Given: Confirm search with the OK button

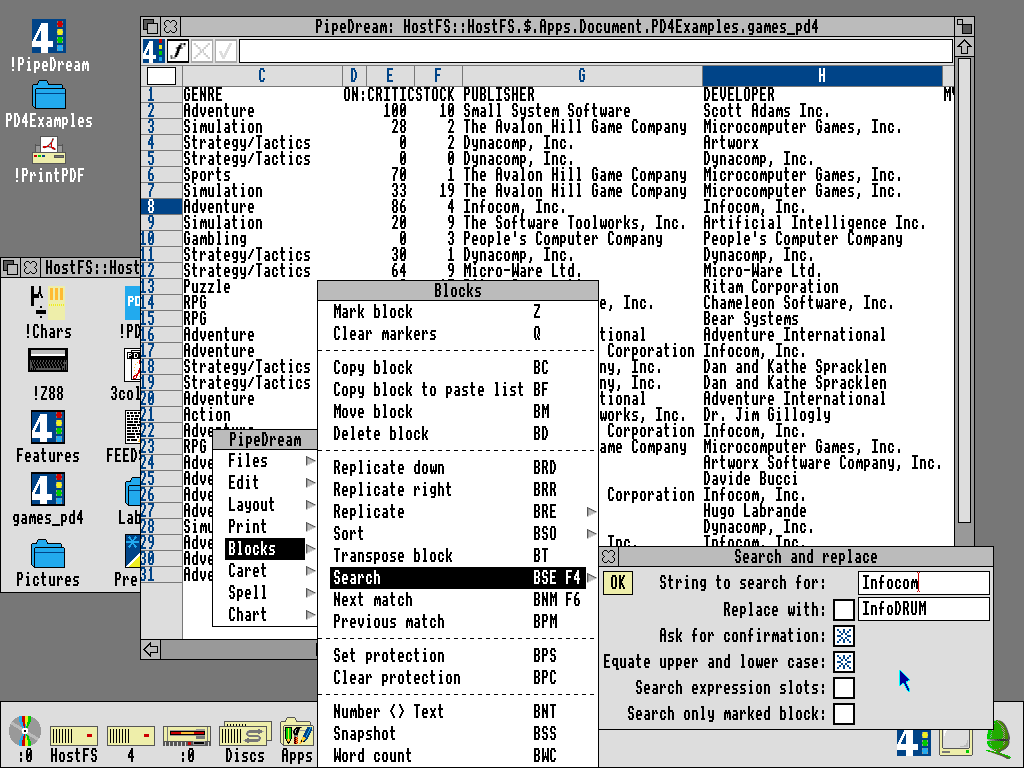Looking at the screenshot, I should tap(618, 583).
